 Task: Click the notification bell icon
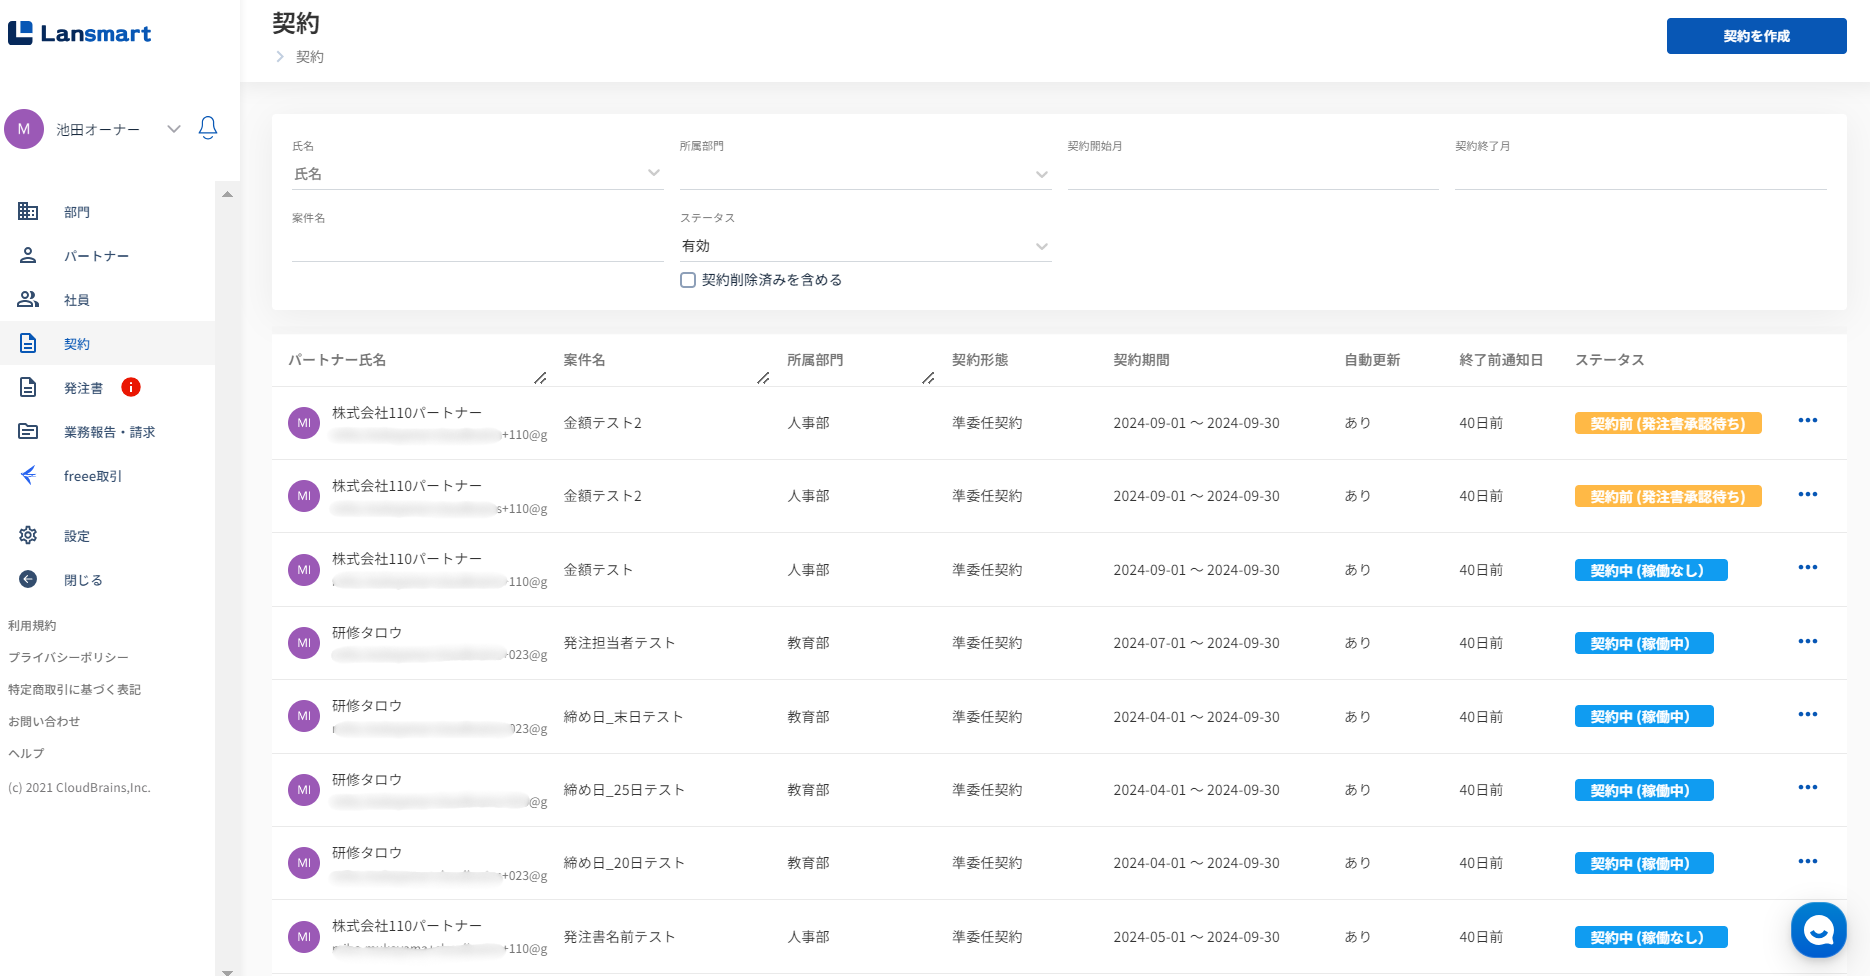pyautogui.click(x=208, y=128)
